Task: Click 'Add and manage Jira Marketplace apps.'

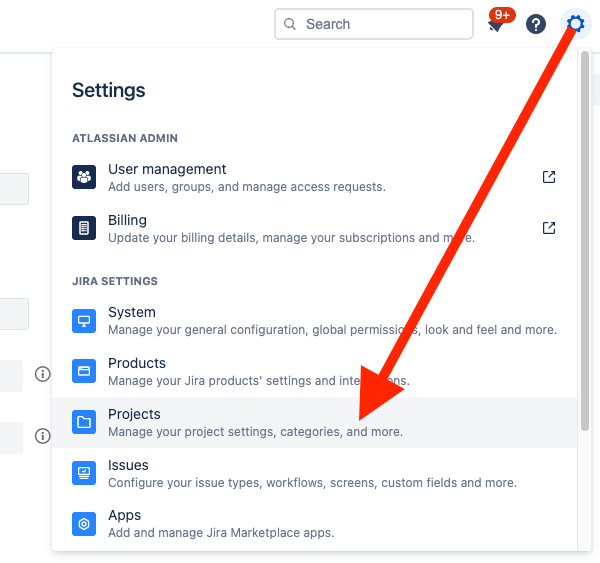Action: tap(221, 533)
